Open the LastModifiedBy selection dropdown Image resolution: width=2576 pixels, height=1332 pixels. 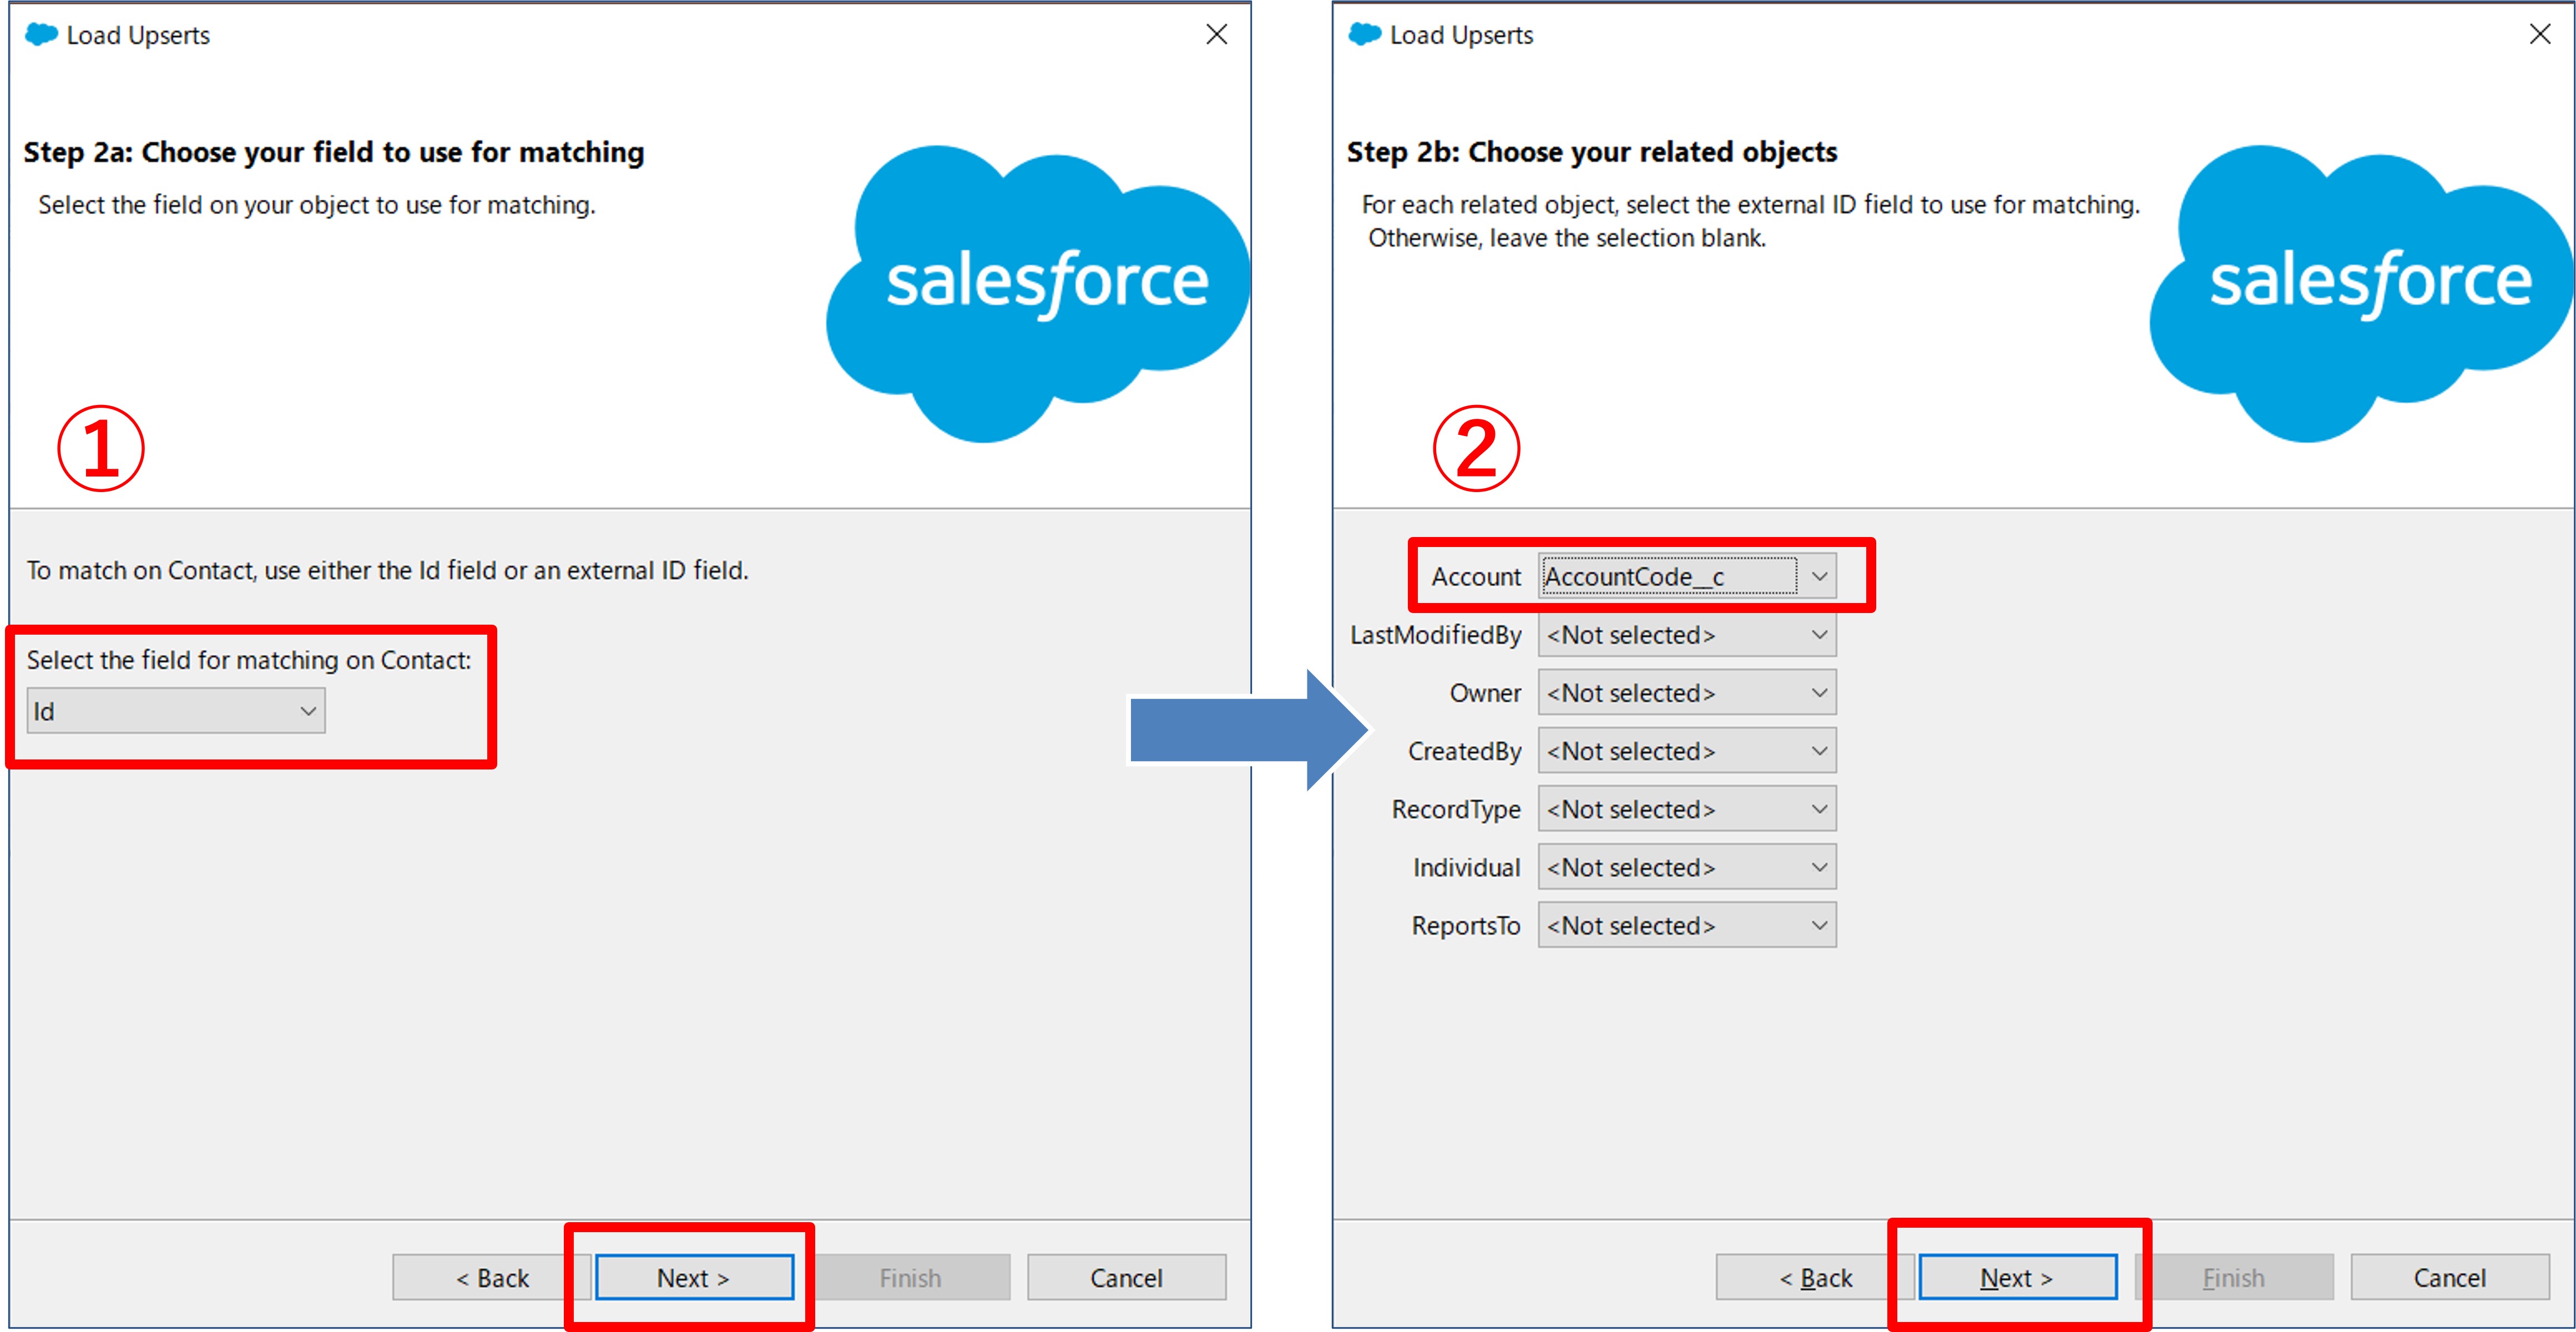coord(1687,634)
